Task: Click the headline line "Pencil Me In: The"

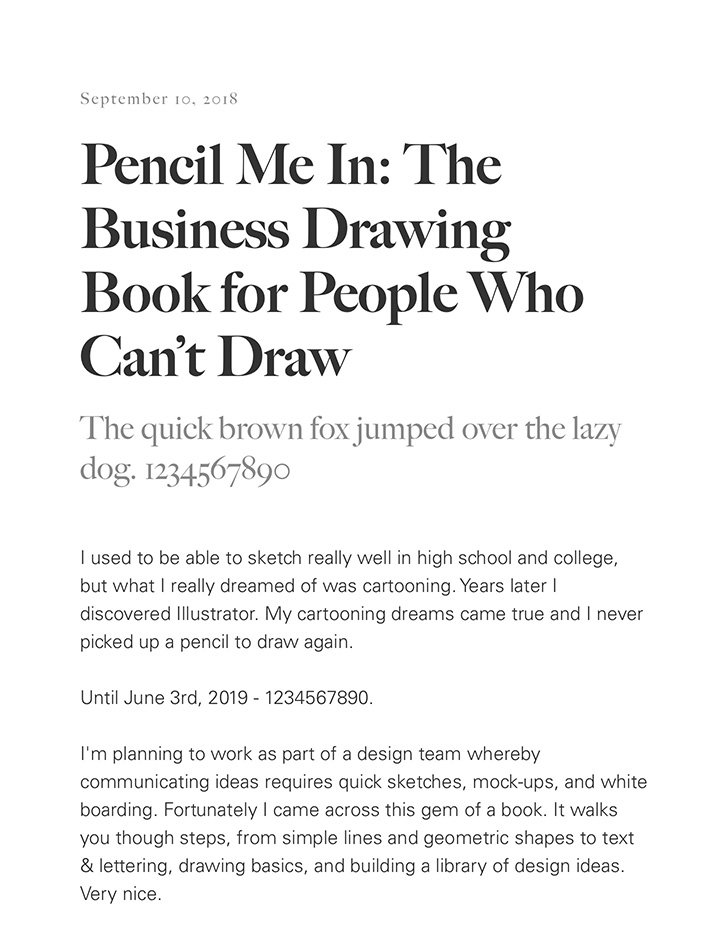Action: pyautogui.click(x=290, y=165)
